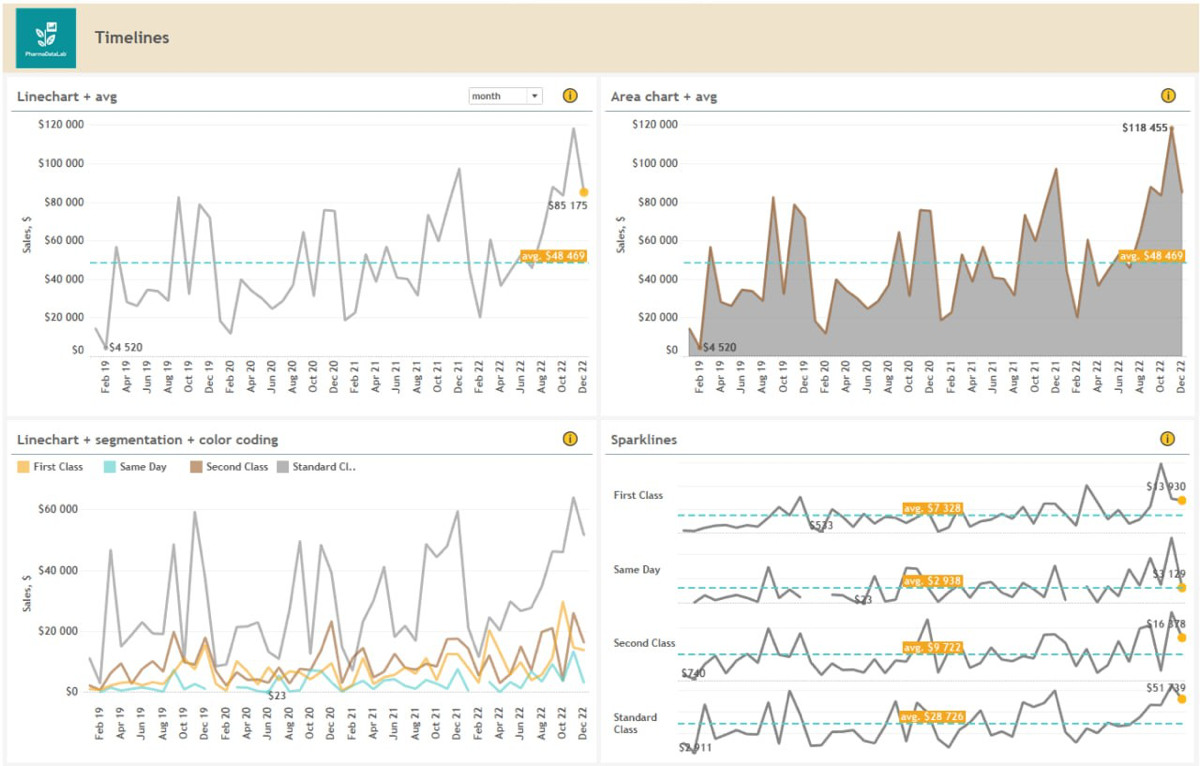Click the $2 911 sparkline minimum label
The image size is (1200, 766).
click(x=695, y=747)
